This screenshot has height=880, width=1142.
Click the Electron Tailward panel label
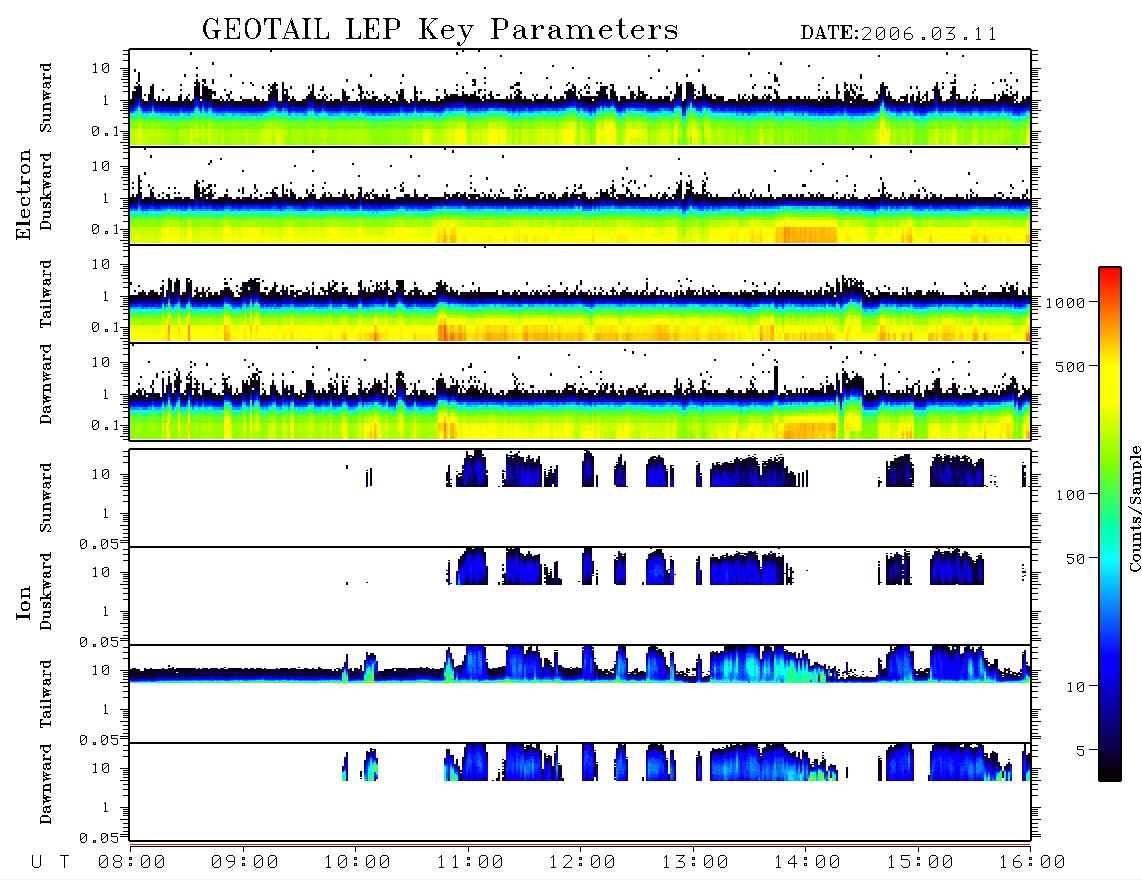coord(46,294)
